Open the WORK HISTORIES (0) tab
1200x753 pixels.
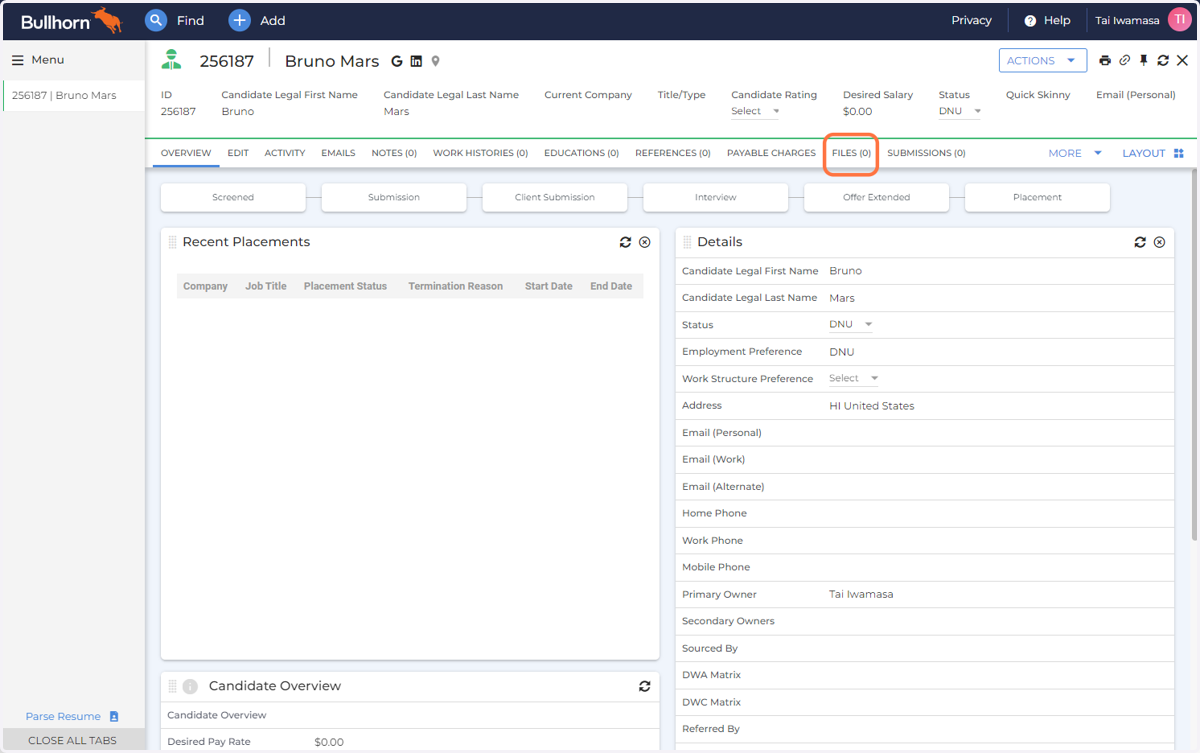click(x=480, y=153)
